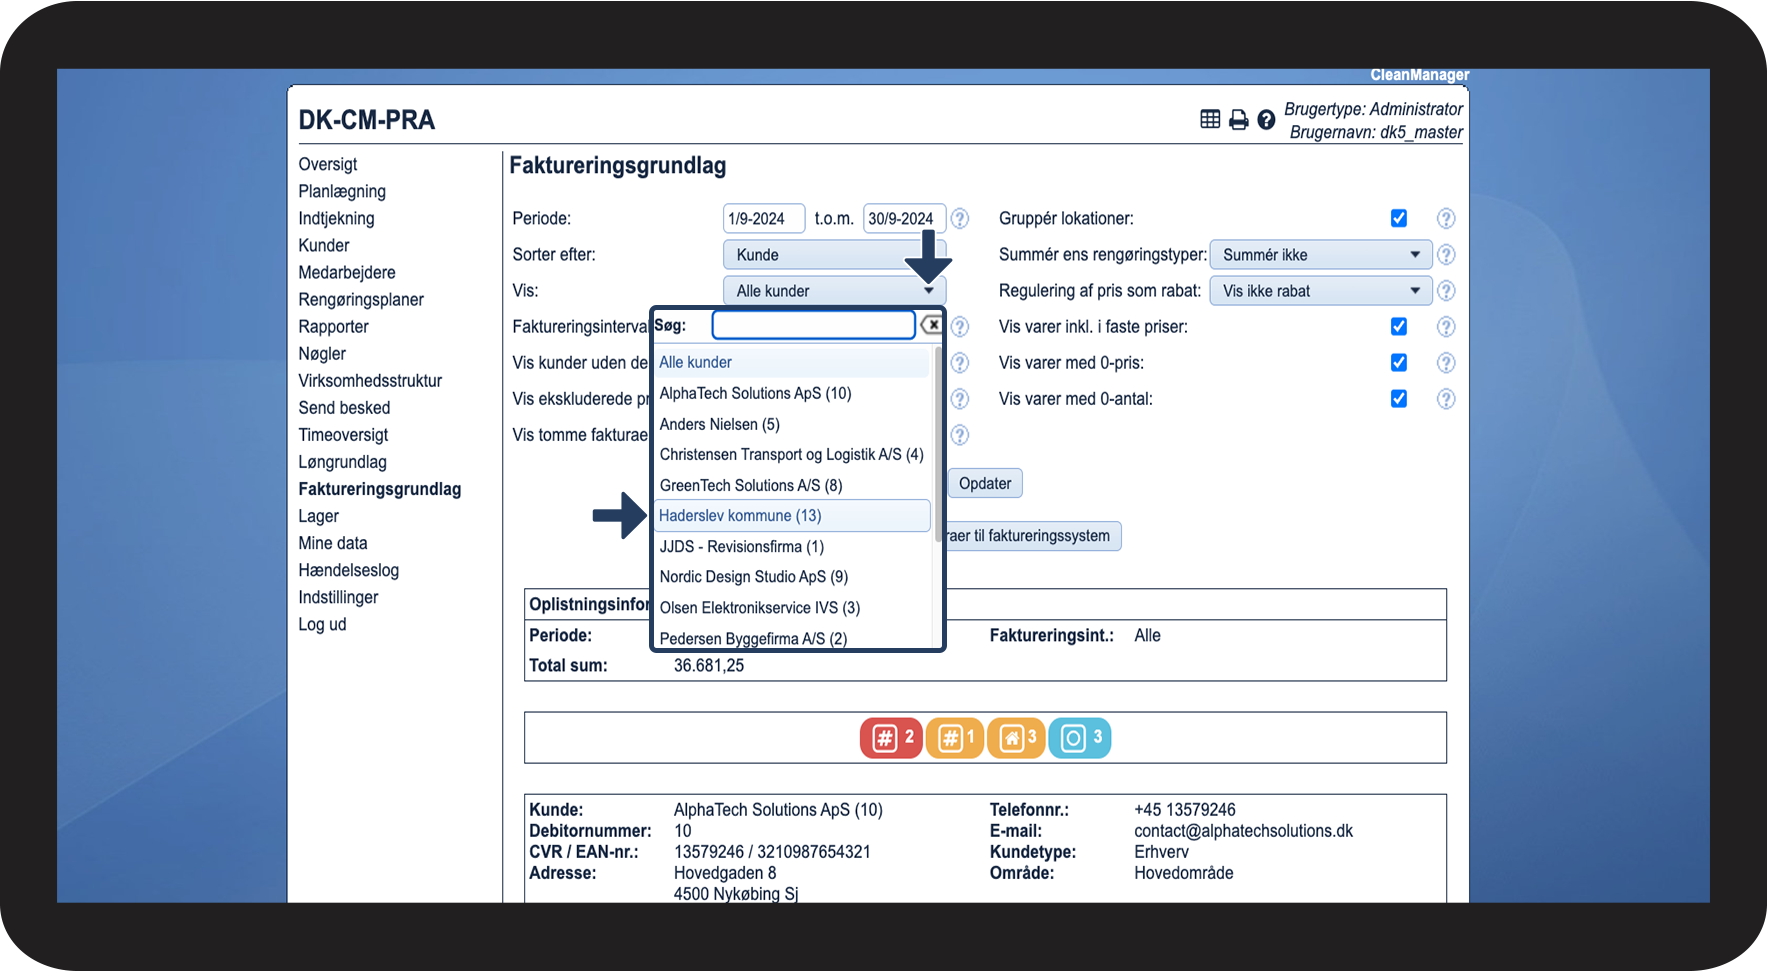
Task: Toggle Vis varer med 0-pris checkbox
Action: [1398, 363]
